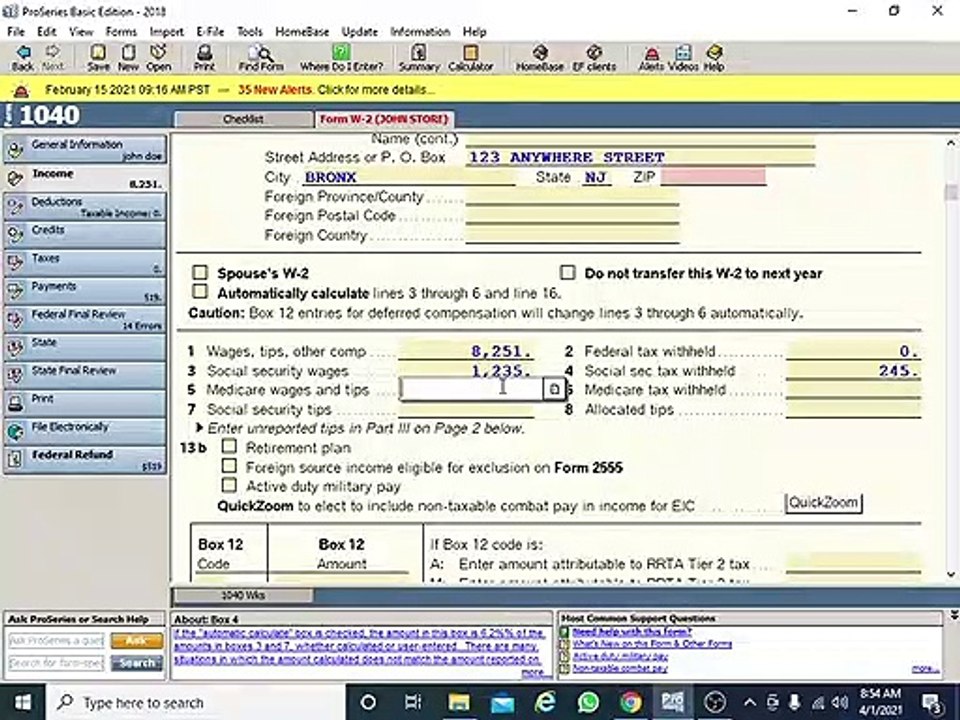960x720 pixels.
Task: Open Credits section in sidebar
Action: [85, 234]
